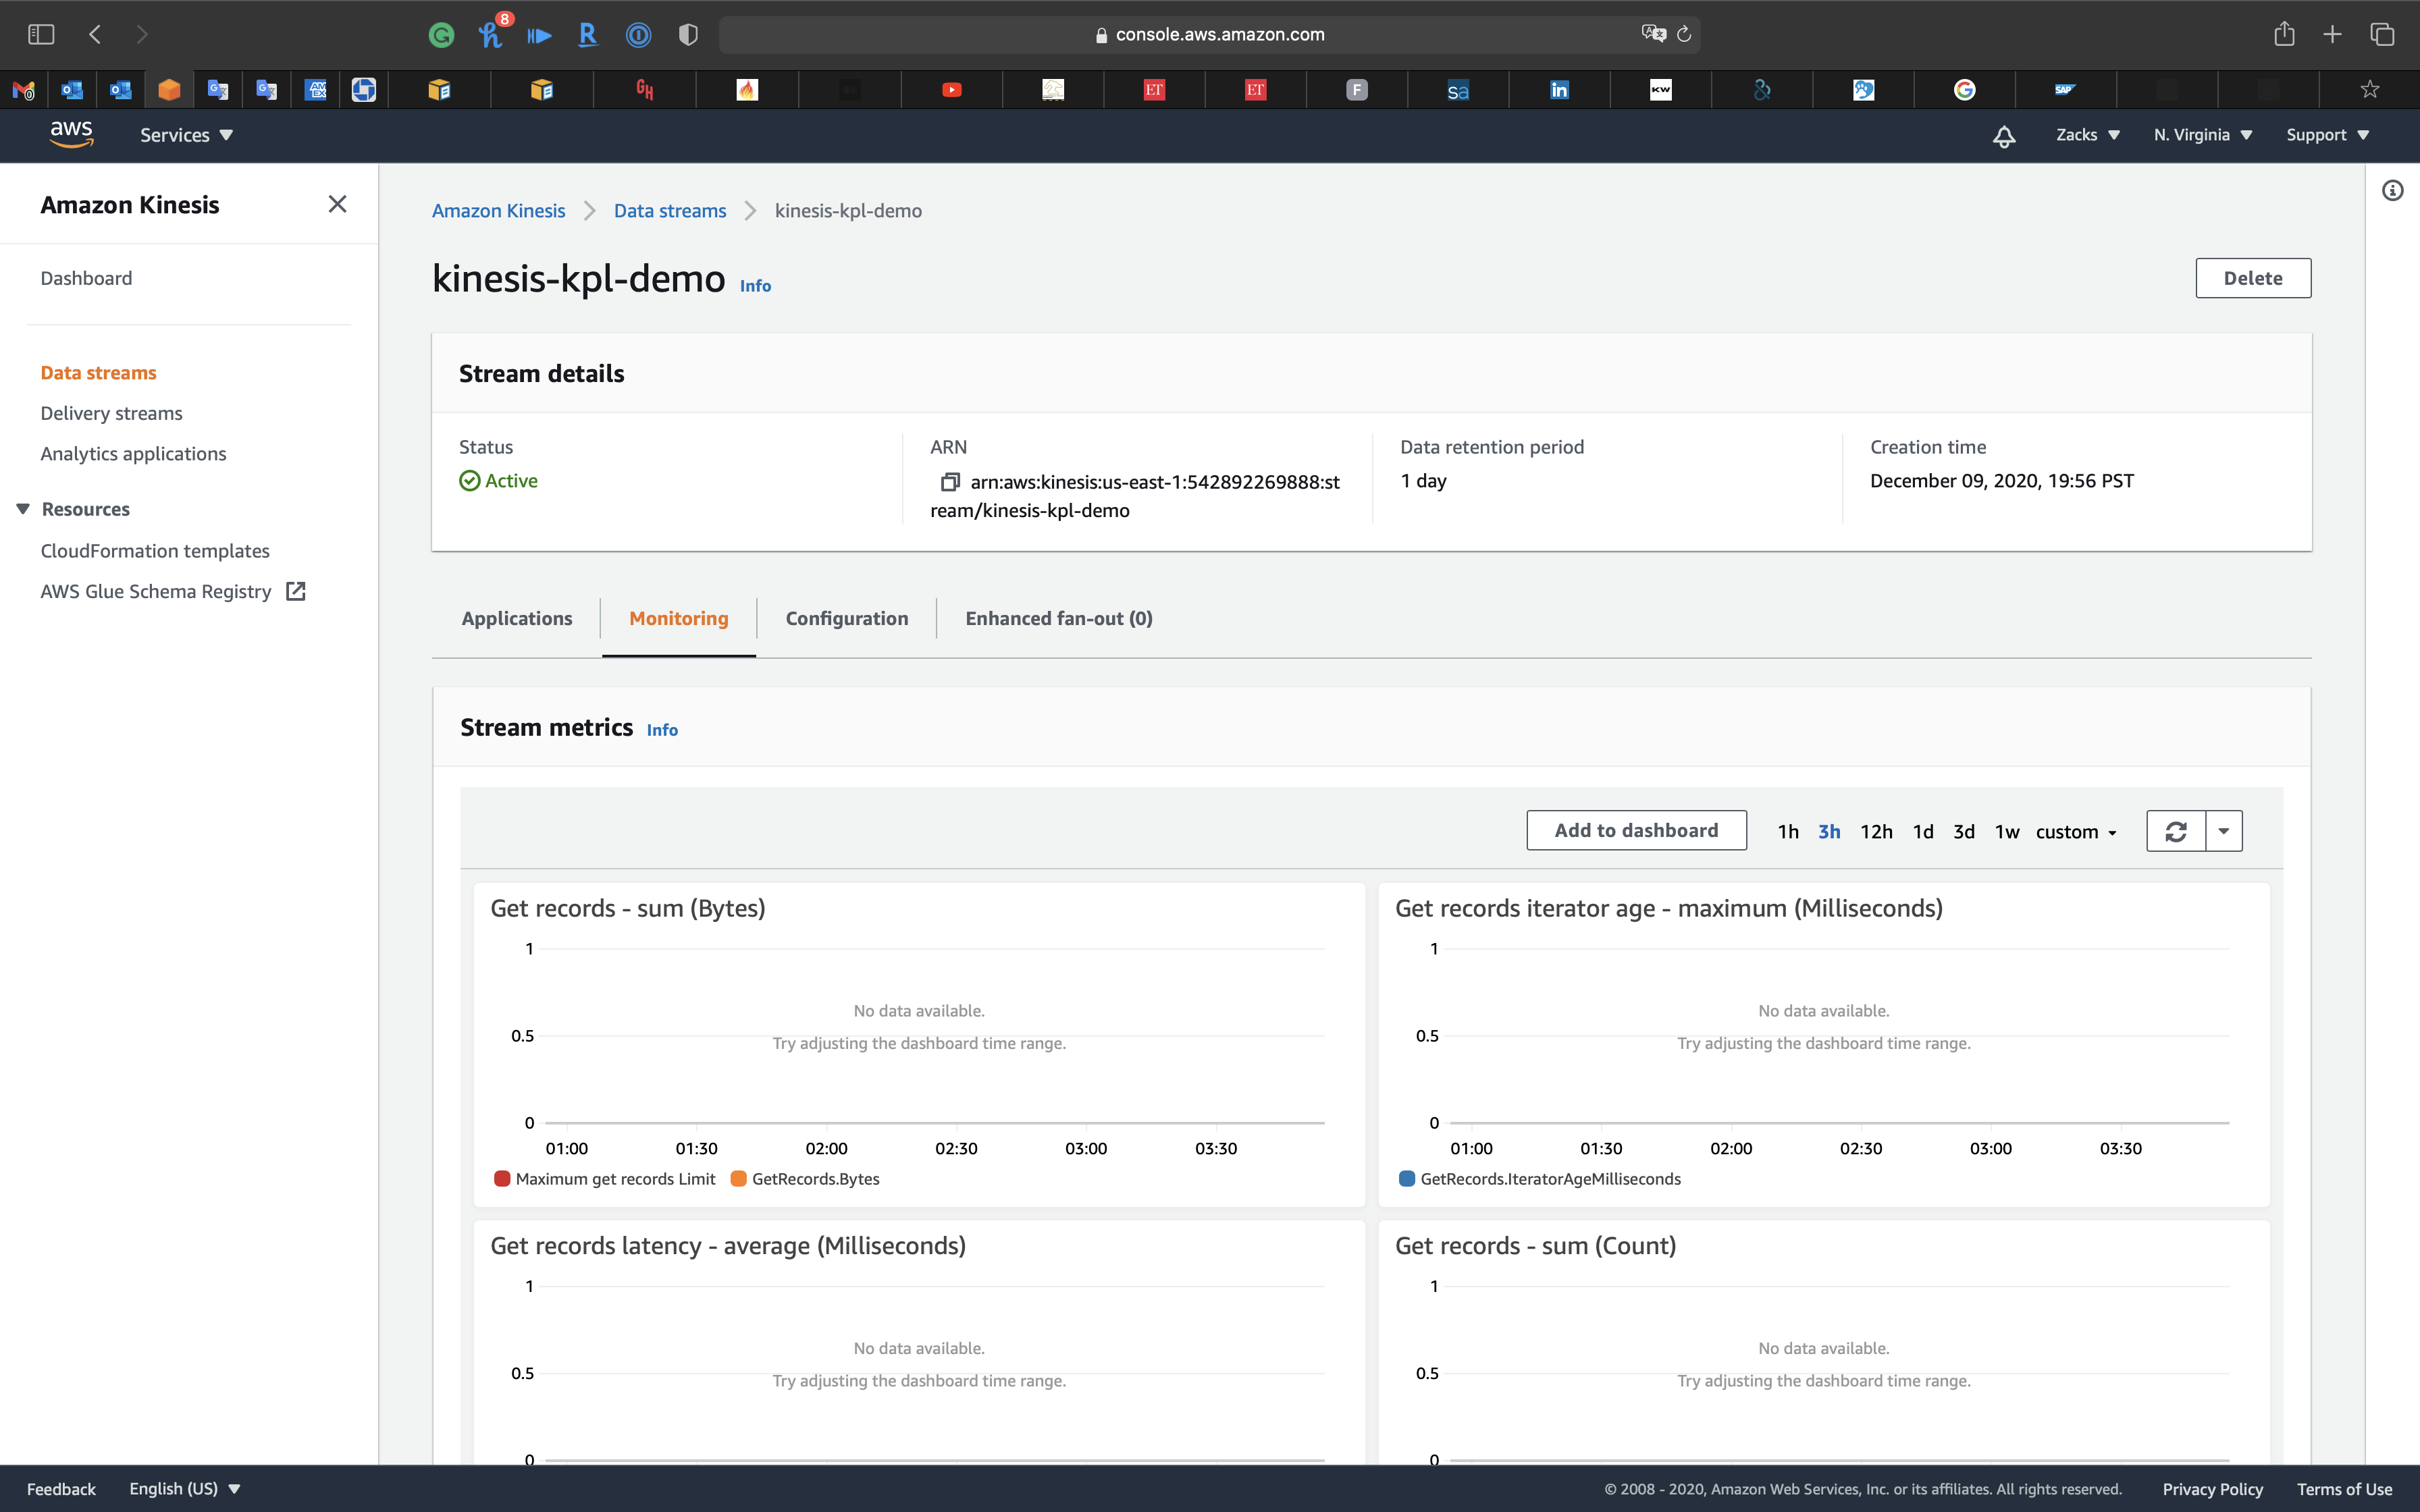This screenshot has height=1512, width=2420.
Task: Click the AWS logo home icon
Action: point(71,134)
